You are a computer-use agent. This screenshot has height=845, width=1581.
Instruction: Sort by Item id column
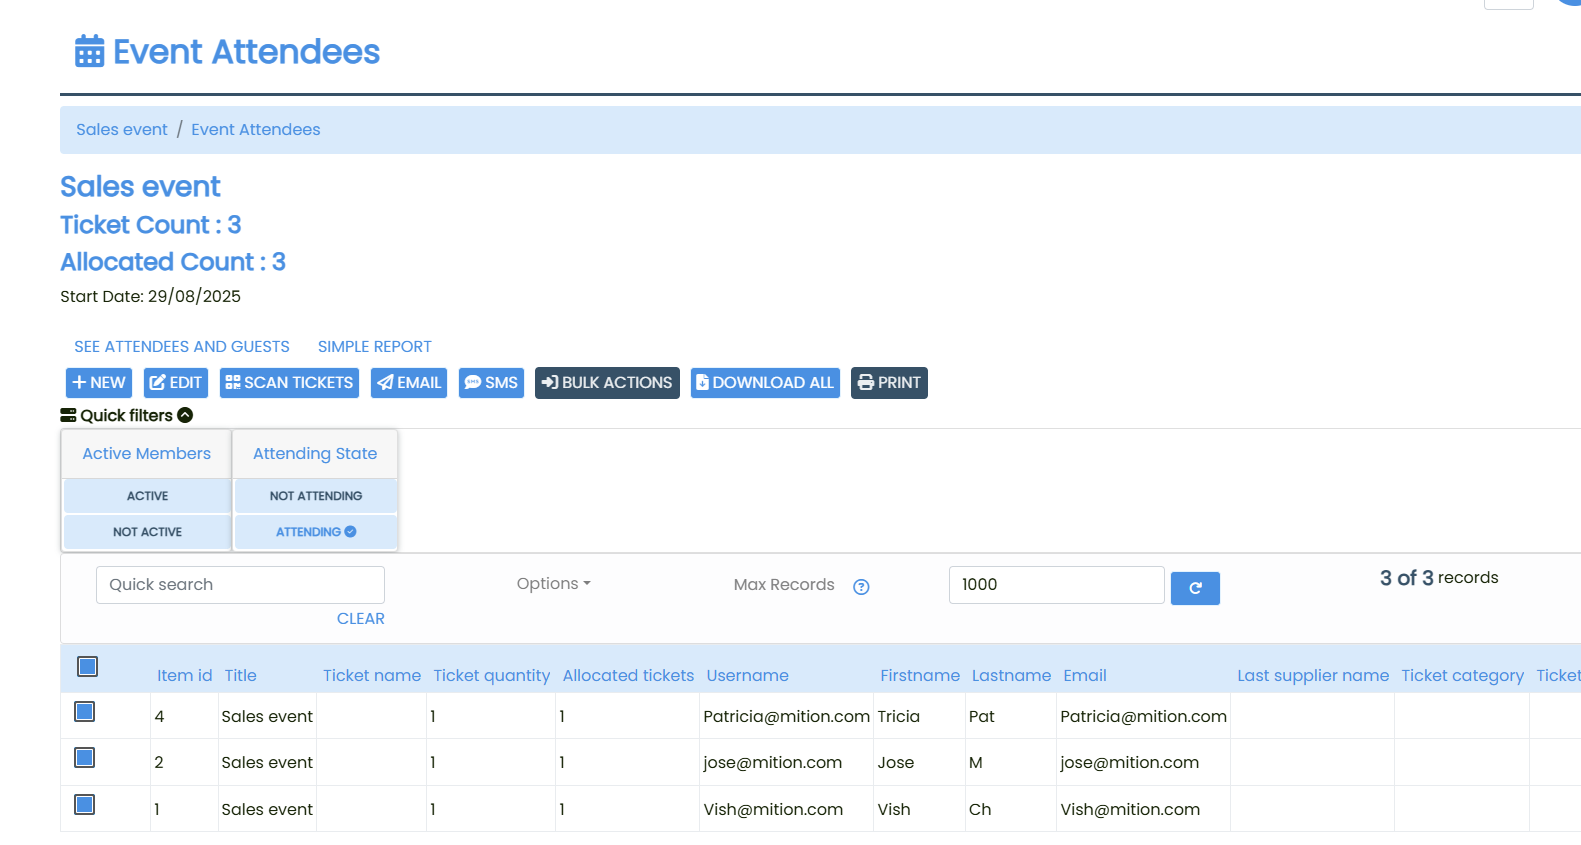[x=184, y=676]
